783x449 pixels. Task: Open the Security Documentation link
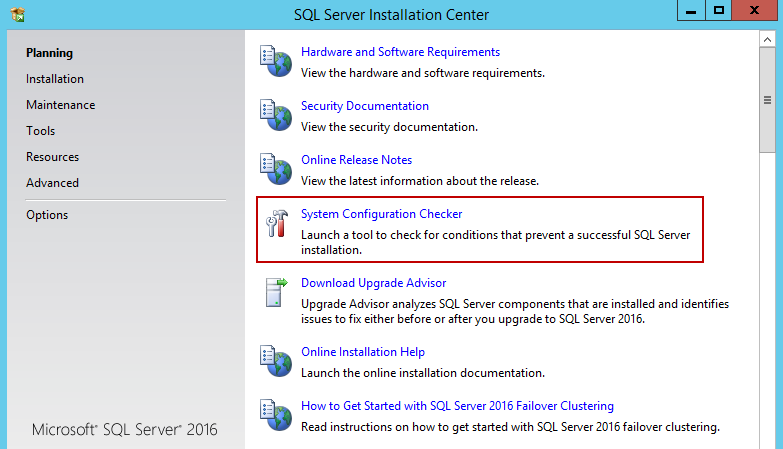(x=365, y=106)
